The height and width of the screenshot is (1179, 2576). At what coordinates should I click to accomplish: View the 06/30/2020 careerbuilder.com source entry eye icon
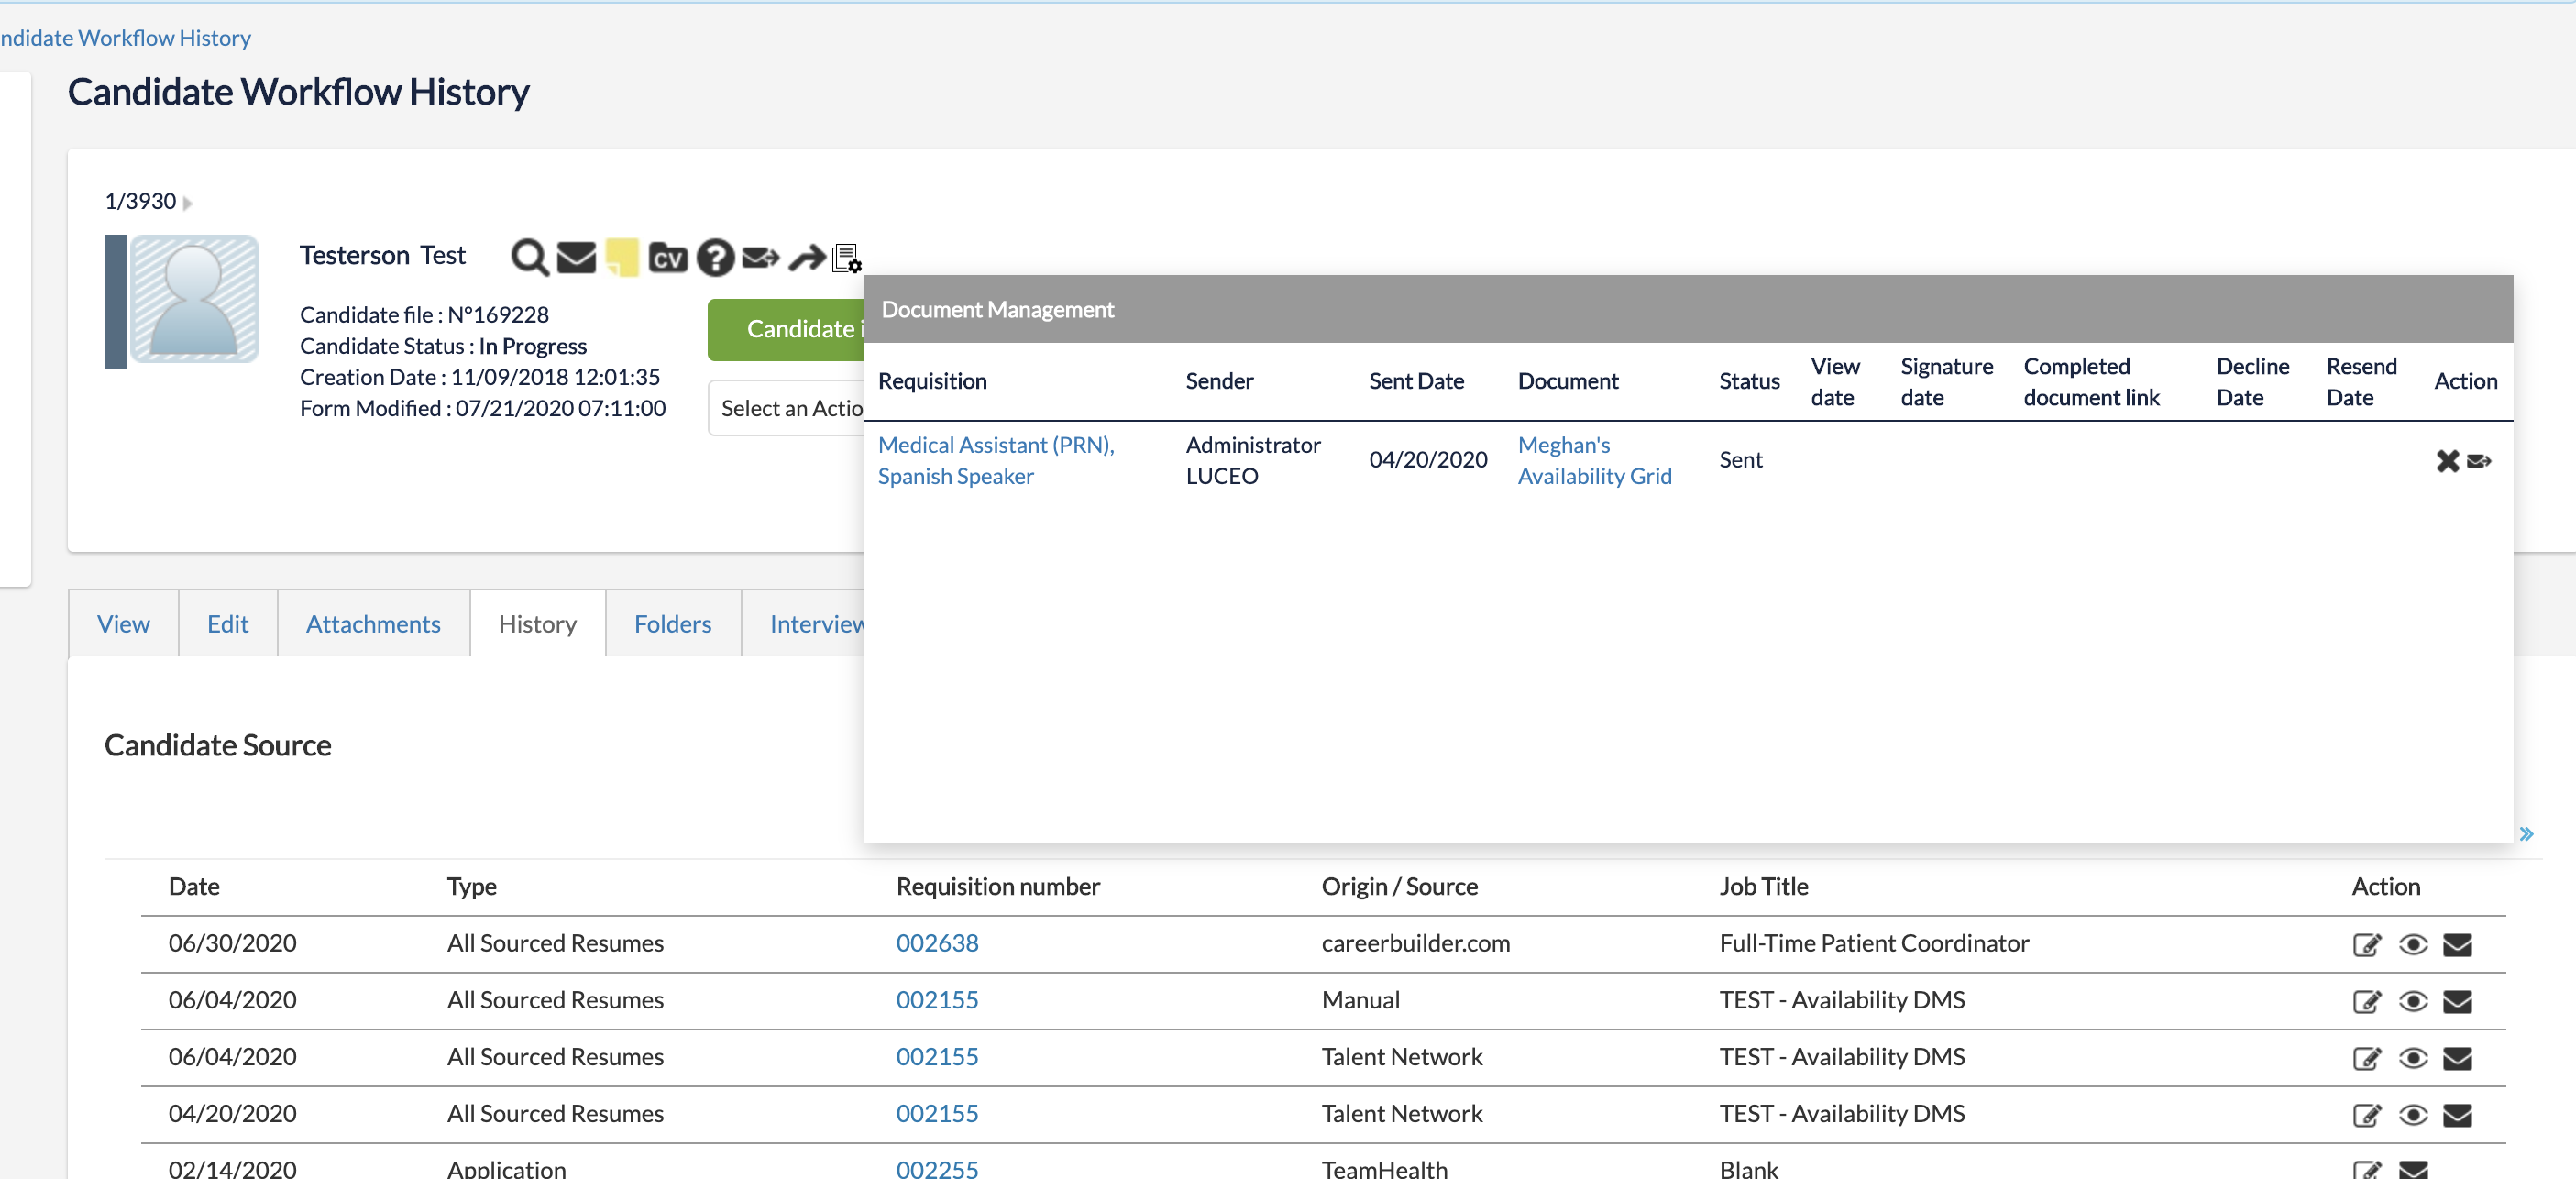pyautogui.click(x=2412, y=945)
